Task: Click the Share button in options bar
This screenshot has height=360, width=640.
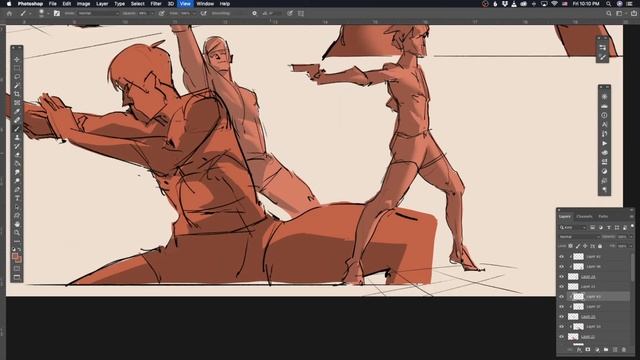Action: click(633, 13)
